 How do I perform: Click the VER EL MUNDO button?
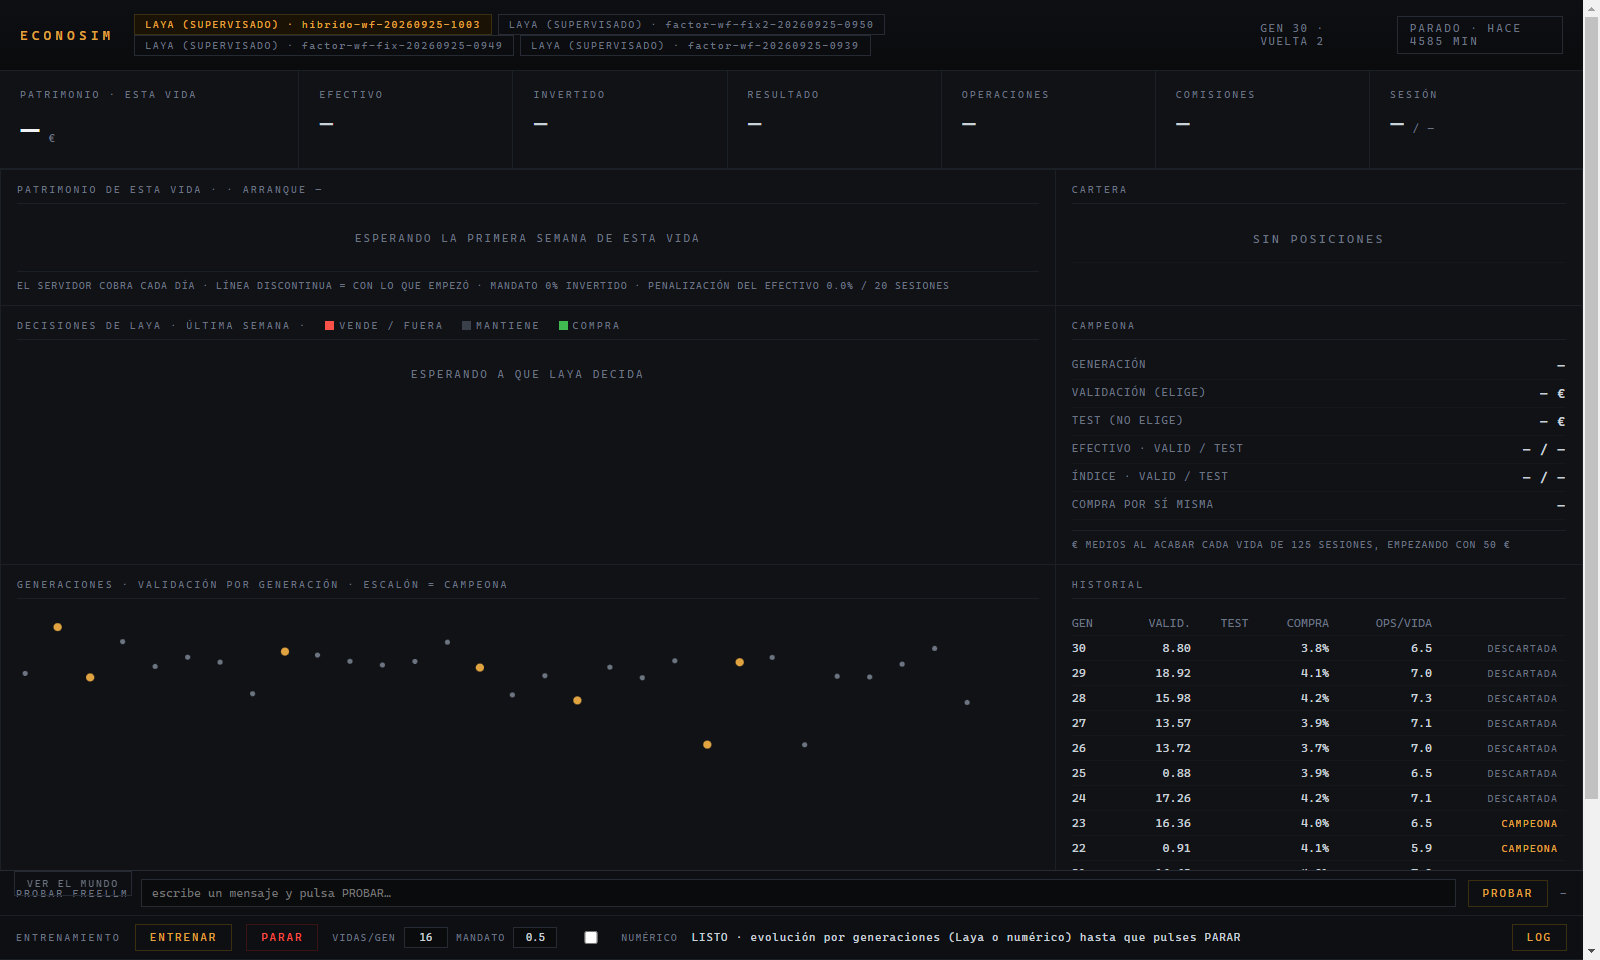(x=73, y=884)
